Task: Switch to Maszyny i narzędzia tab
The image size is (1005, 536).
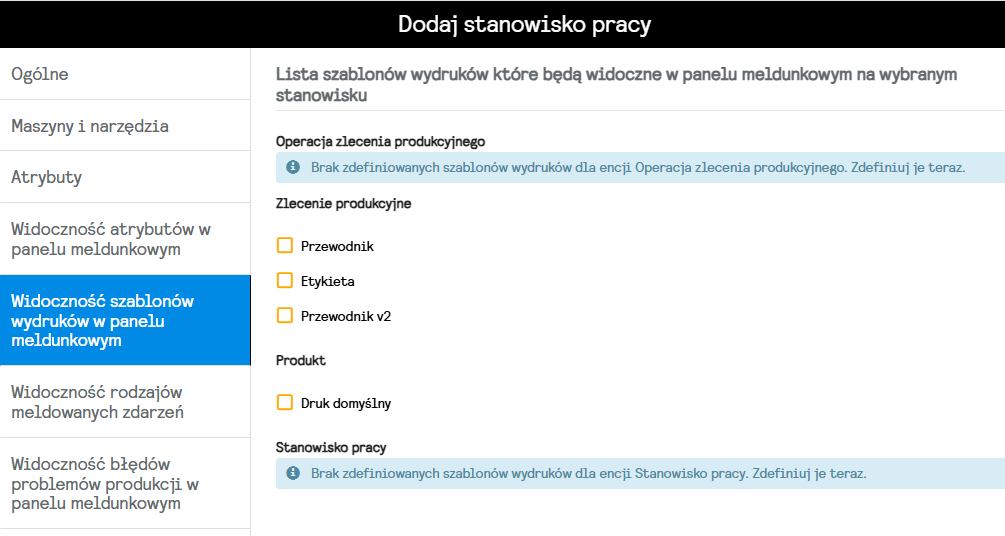Action: (125, 126)
